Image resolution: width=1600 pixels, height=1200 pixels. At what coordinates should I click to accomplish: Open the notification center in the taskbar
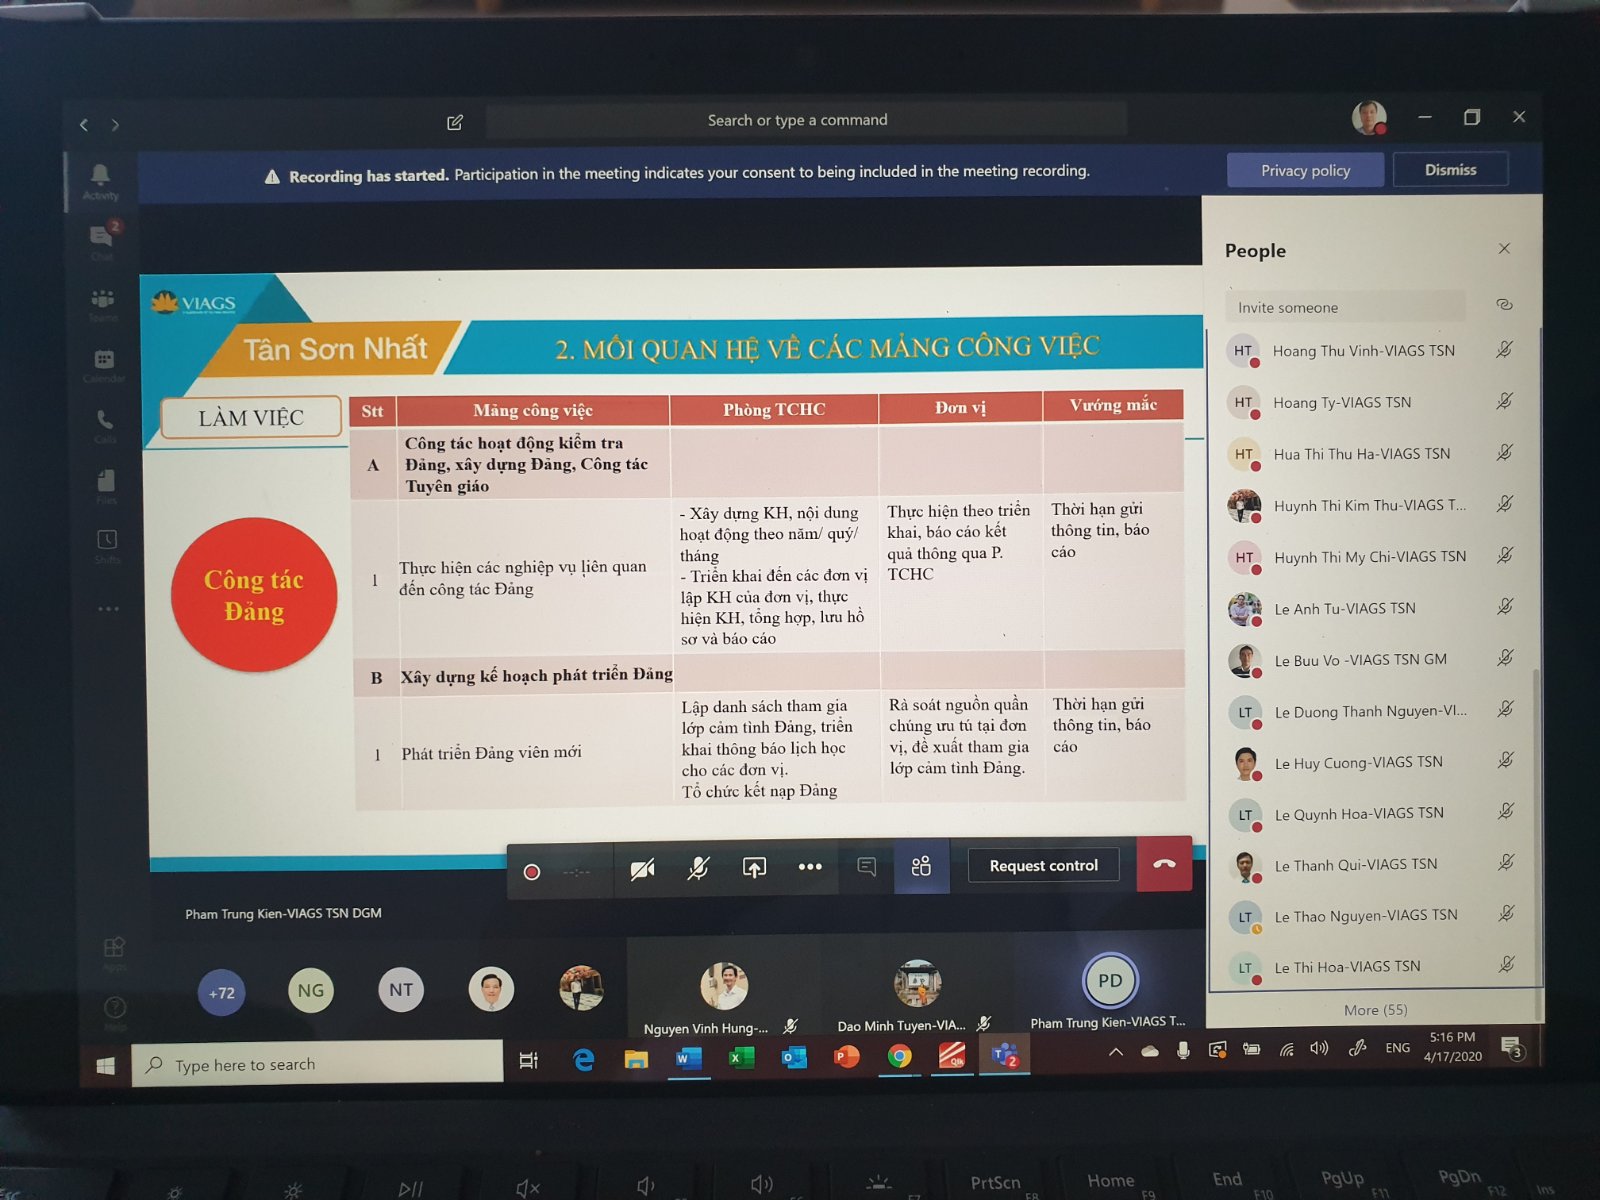coord(1513,1047)
